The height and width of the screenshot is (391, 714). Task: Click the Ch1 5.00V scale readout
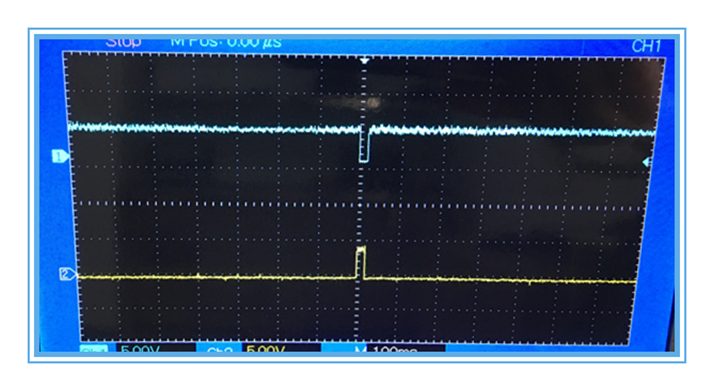click(140, 349)
